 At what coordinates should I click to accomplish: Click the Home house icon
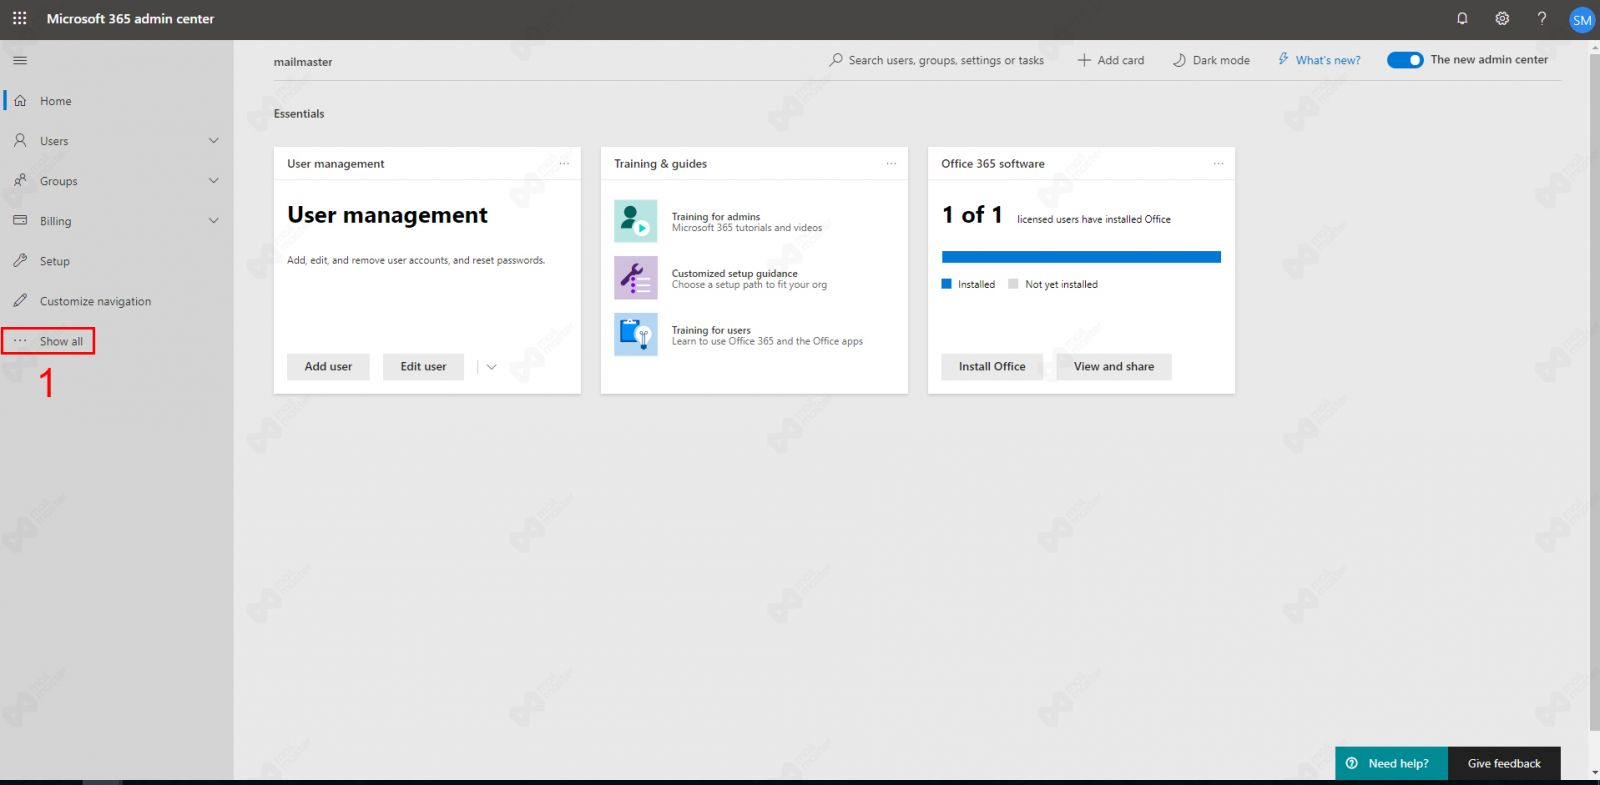tap(20, 100)
